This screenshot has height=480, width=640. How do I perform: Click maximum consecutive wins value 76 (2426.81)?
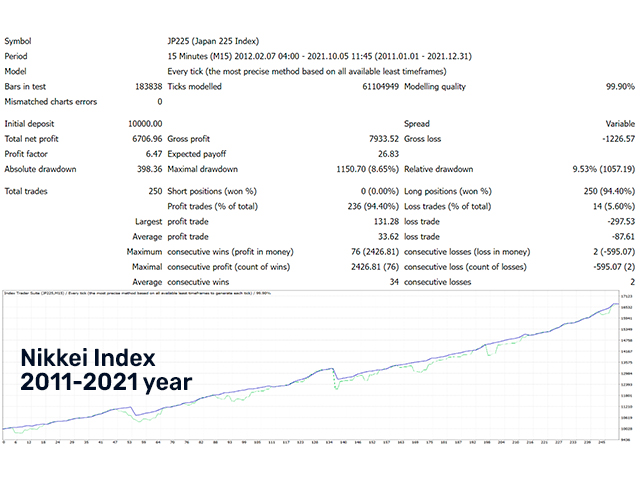click(x=375, y=252)
